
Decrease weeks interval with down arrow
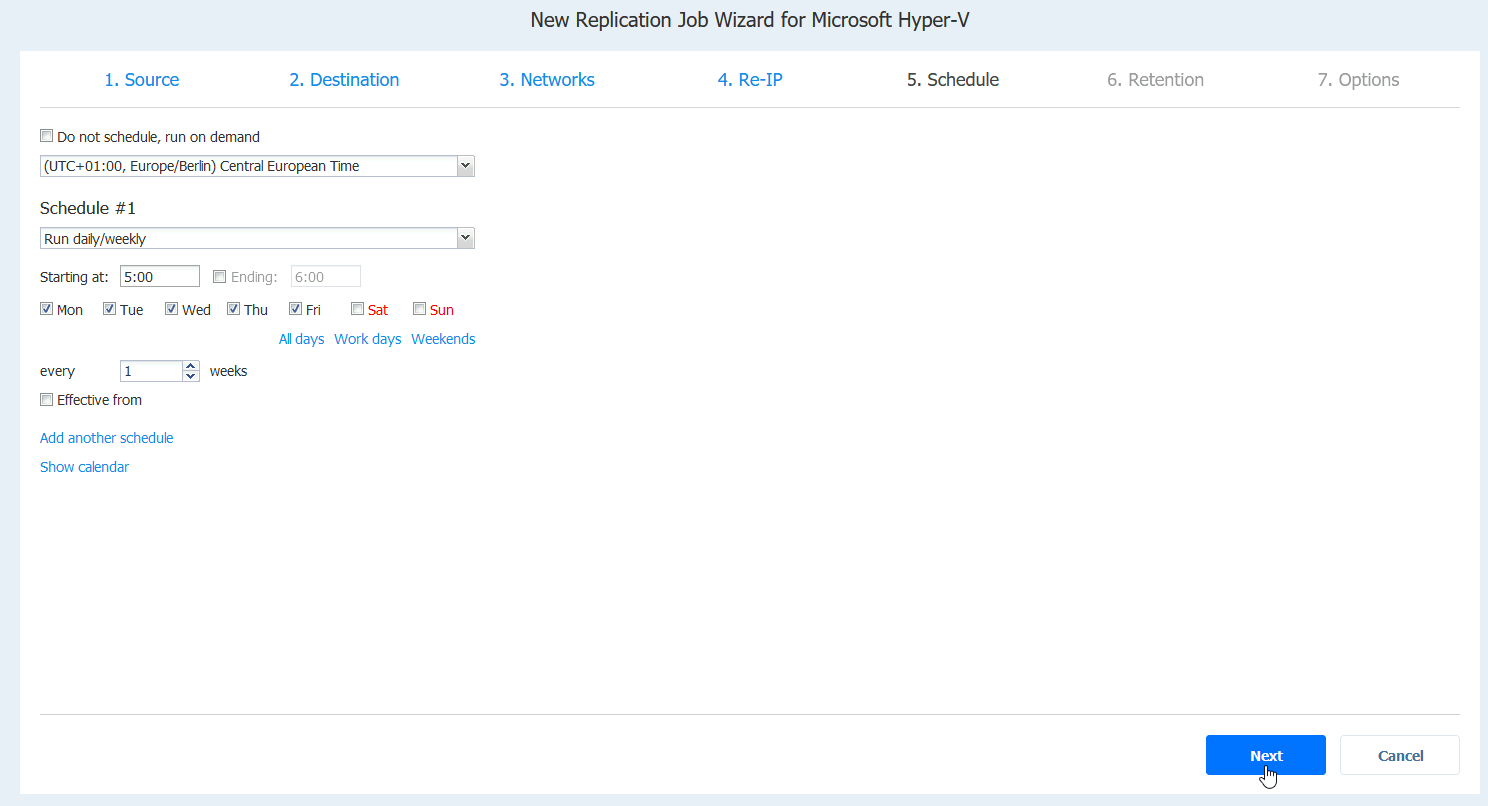tap(191, 377)
